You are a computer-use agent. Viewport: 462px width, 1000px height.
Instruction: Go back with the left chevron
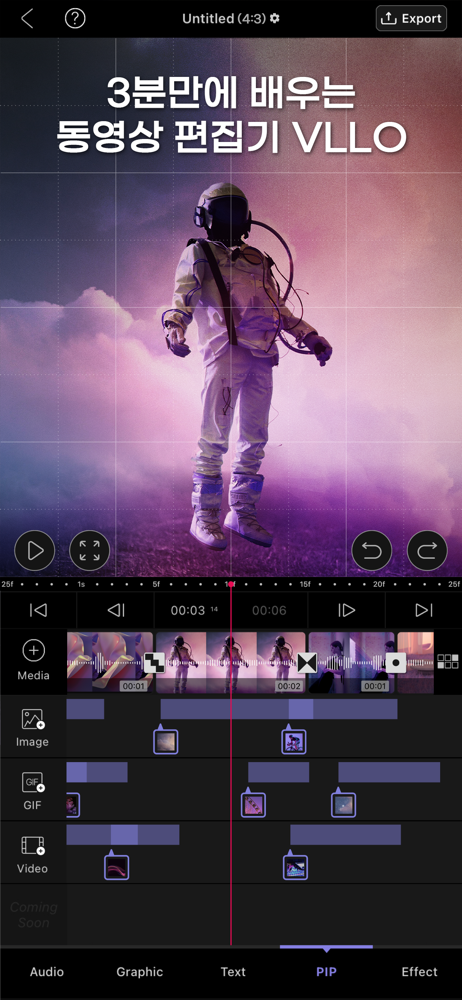[x=27, y=18]
